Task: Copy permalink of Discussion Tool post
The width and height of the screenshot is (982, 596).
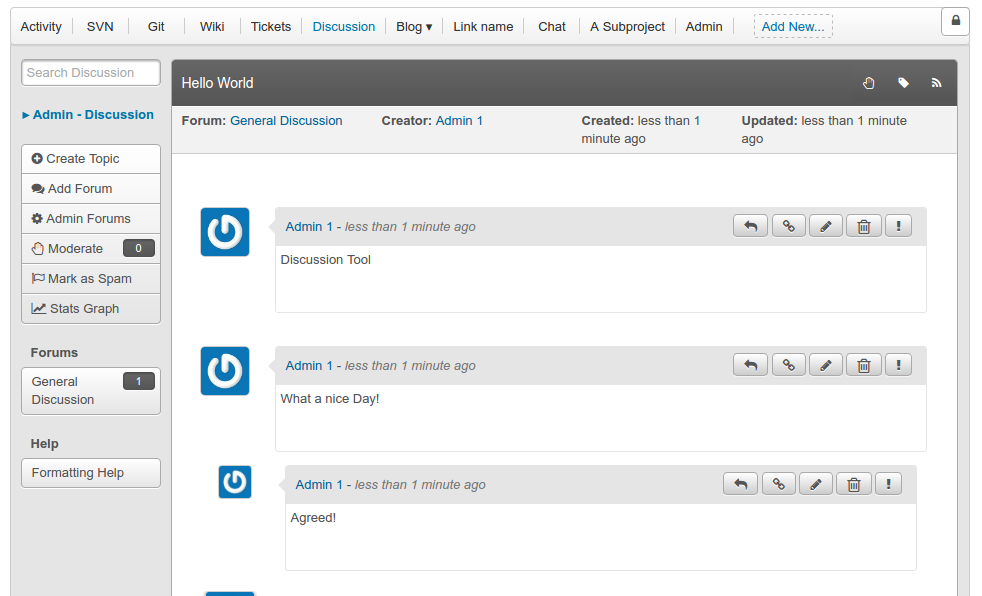Action: [x=788, y=227]
